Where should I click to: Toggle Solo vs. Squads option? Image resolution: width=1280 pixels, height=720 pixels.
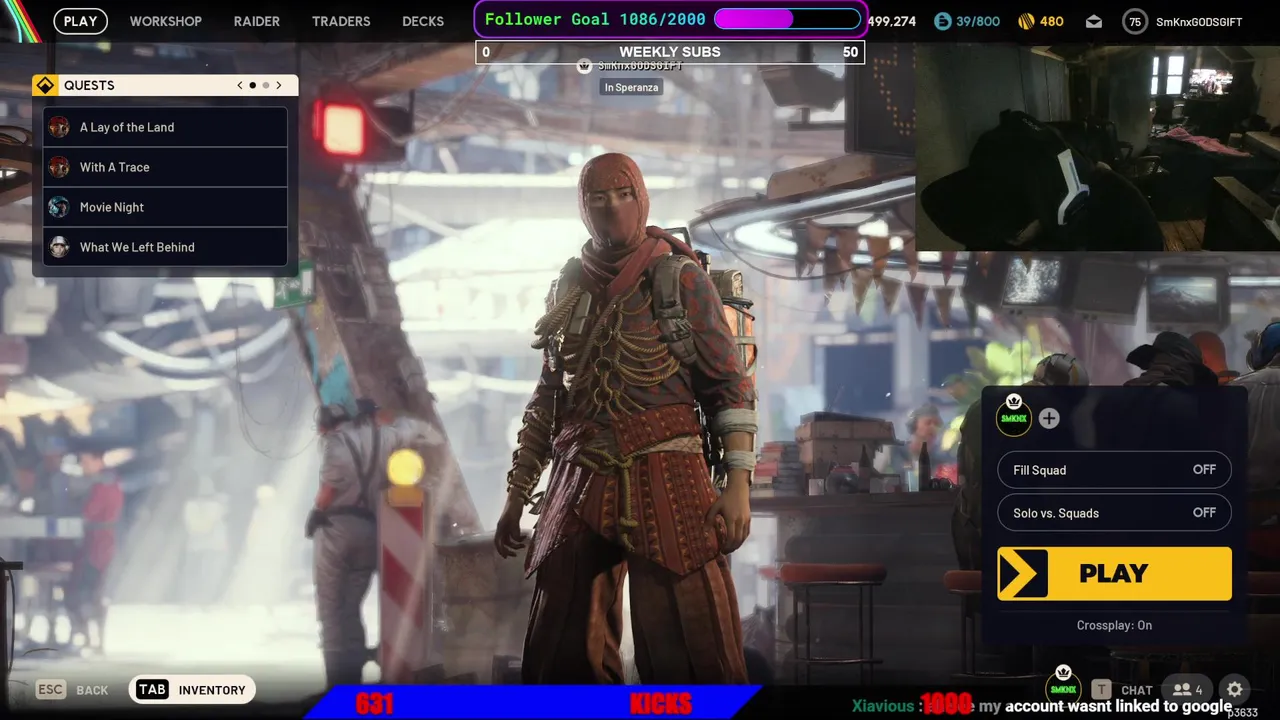(1114, 513)
